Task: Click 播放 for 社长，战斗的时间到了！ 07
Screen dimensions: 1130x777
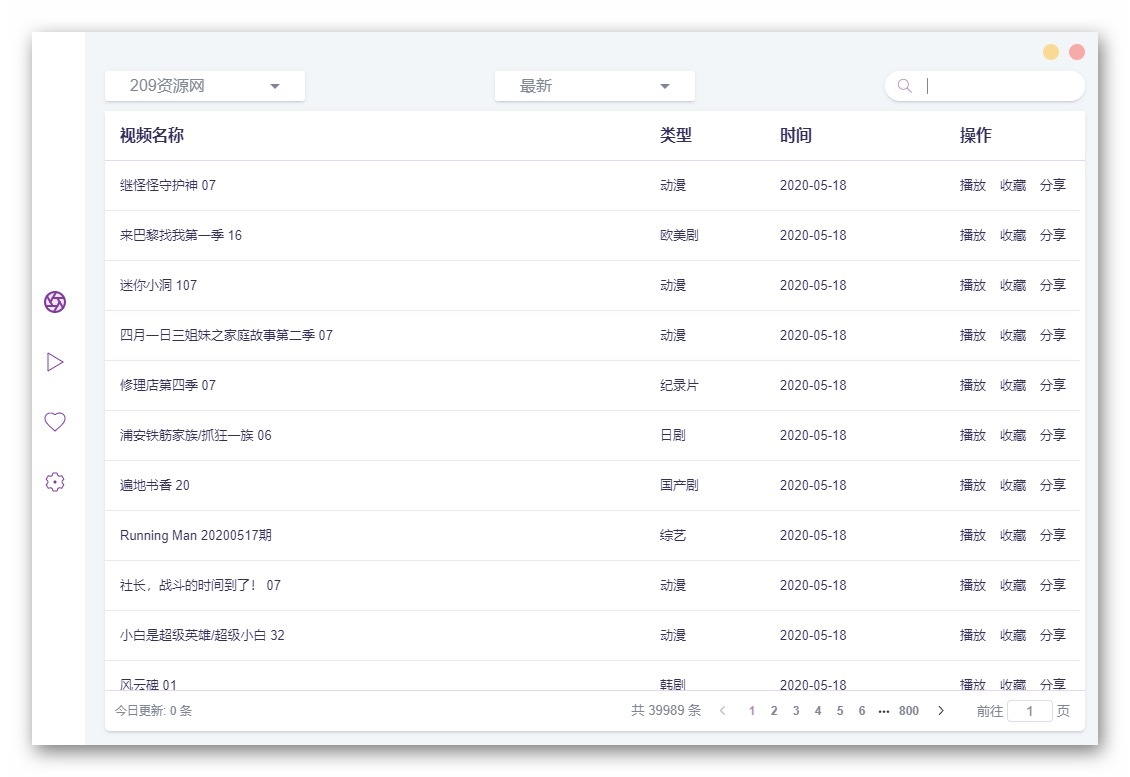Action: pos(972,585)
